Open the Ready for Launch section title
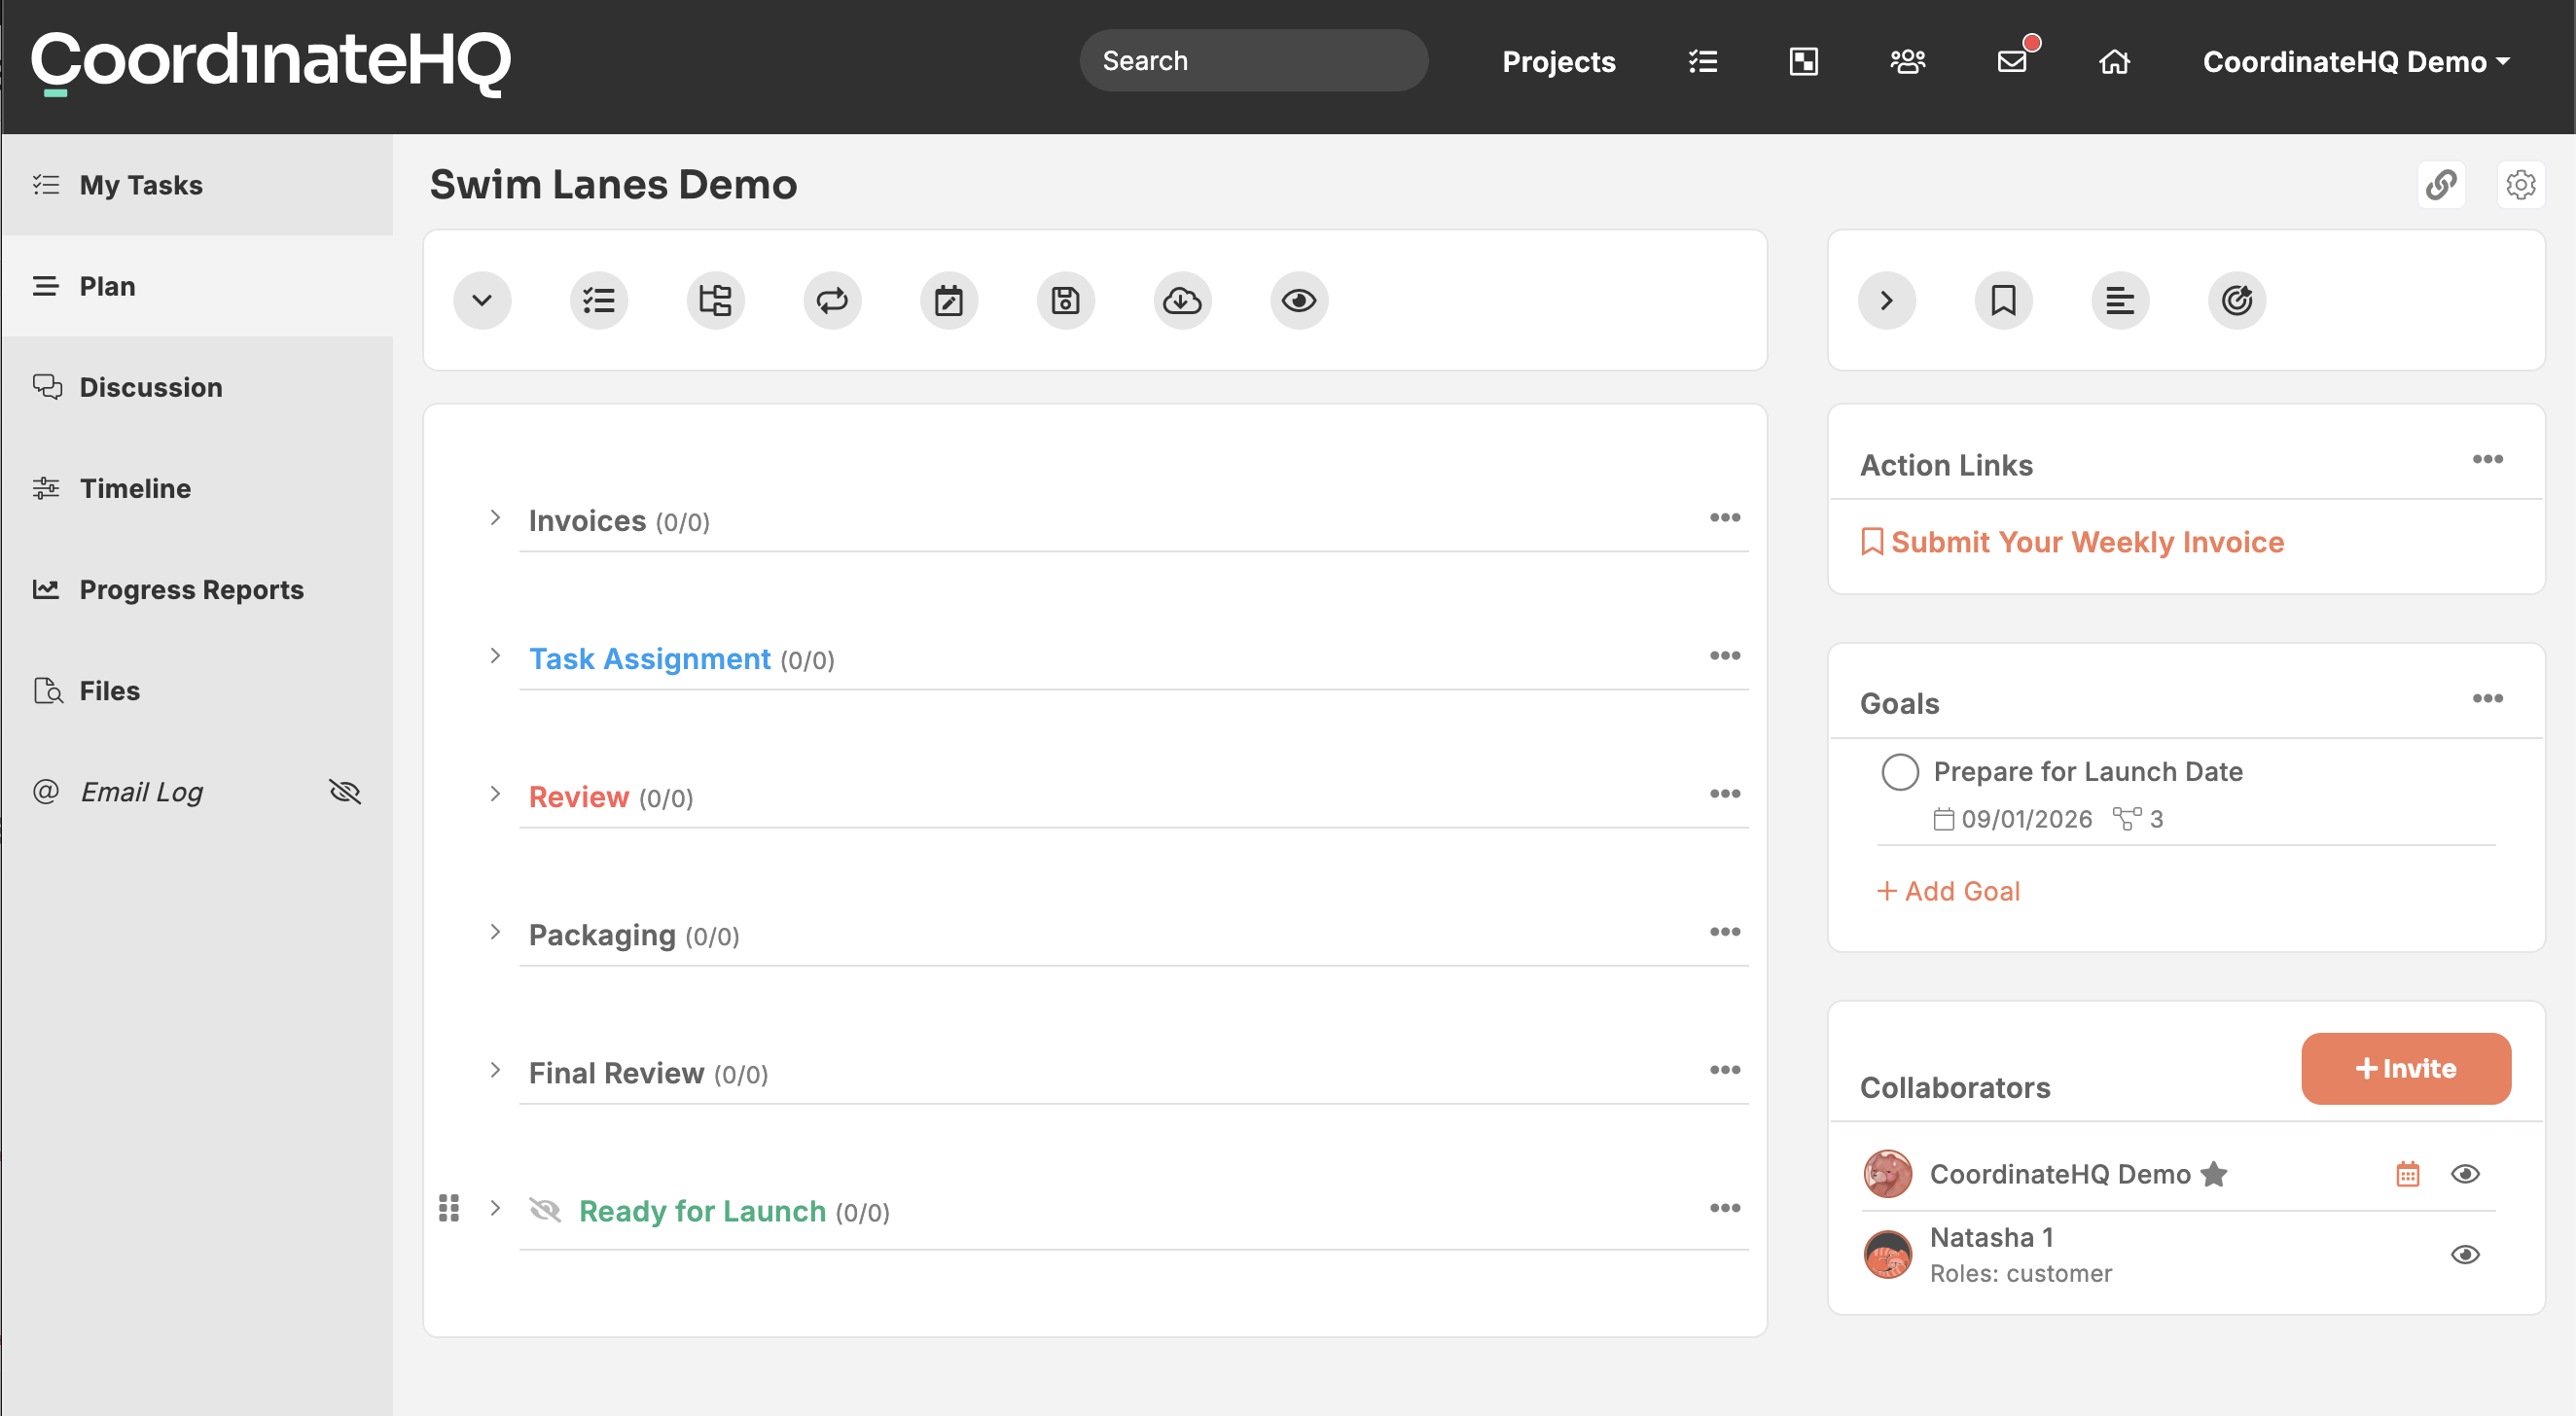2576x1416 pixels. click(x=702, y=1211)
